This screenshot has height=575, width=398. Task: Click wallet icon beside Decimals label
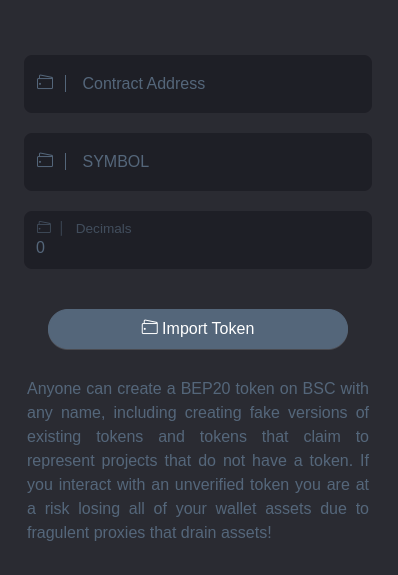pos(44,227)
